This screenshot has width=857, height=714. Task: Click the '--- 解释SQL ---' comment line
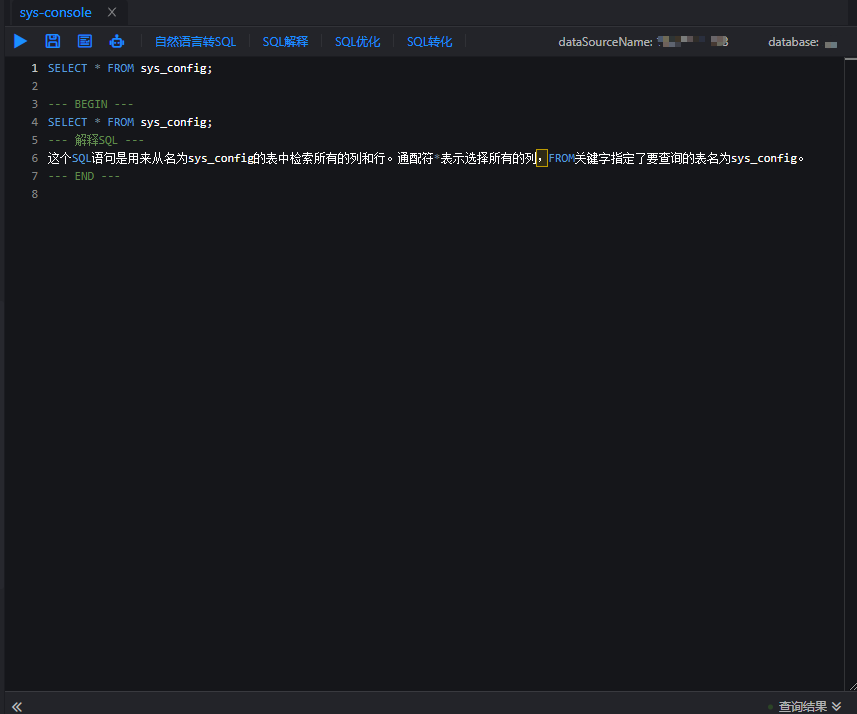[x=96, y=140]
